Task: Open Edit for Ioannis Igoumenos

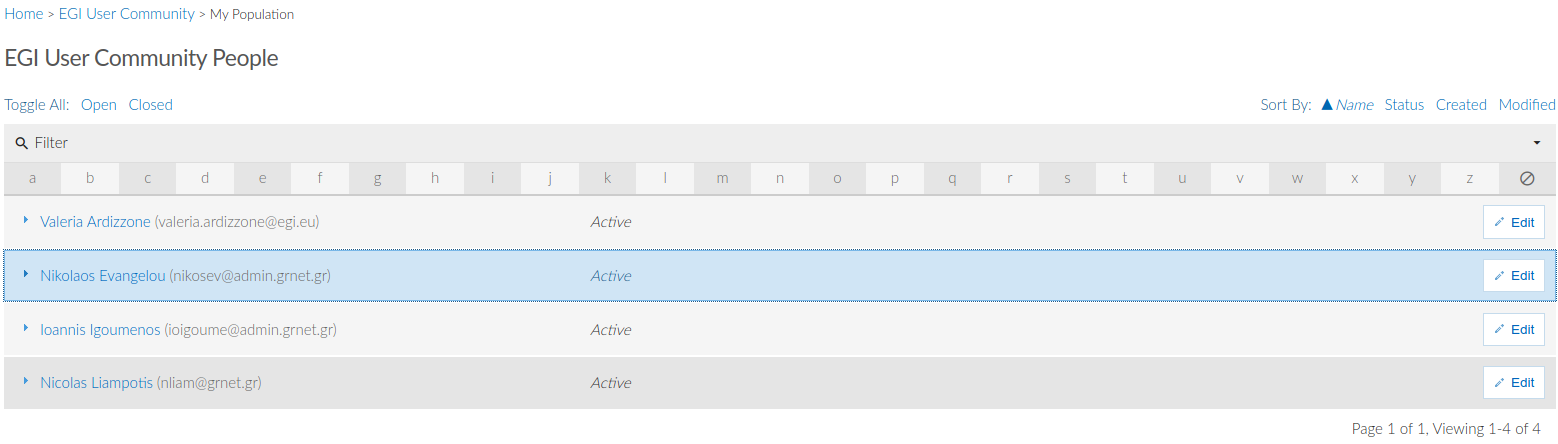Action: click(1513, 329)
